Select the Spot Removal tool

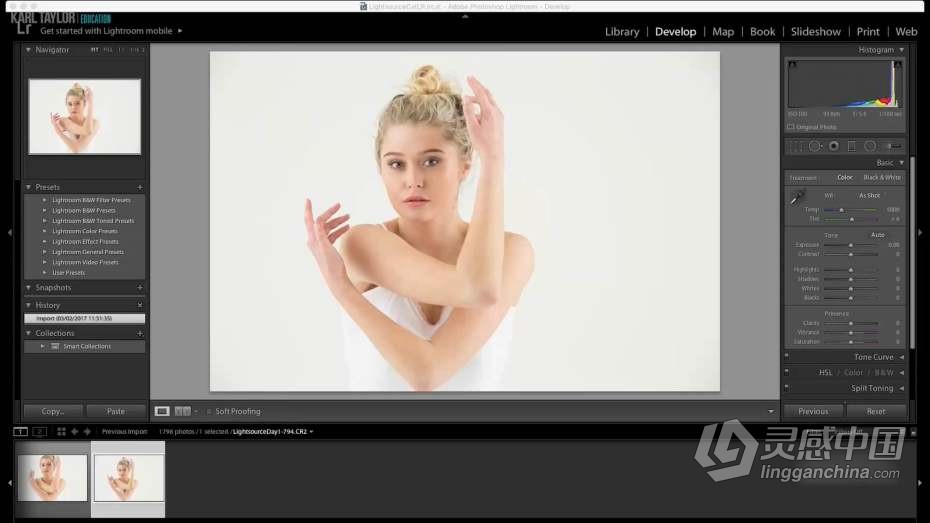(815, 146)
